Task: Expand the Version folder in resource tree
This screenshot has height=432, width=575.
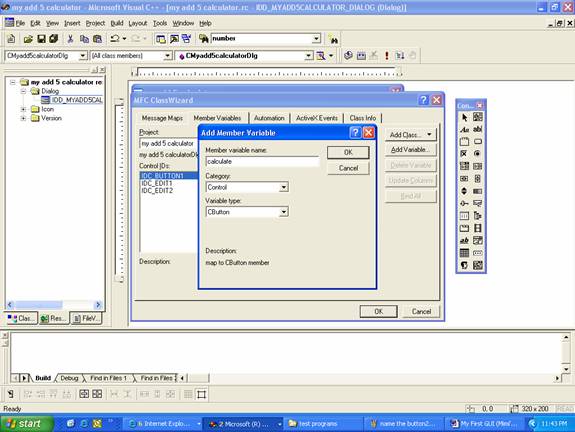Action: (x=23, y=118)
